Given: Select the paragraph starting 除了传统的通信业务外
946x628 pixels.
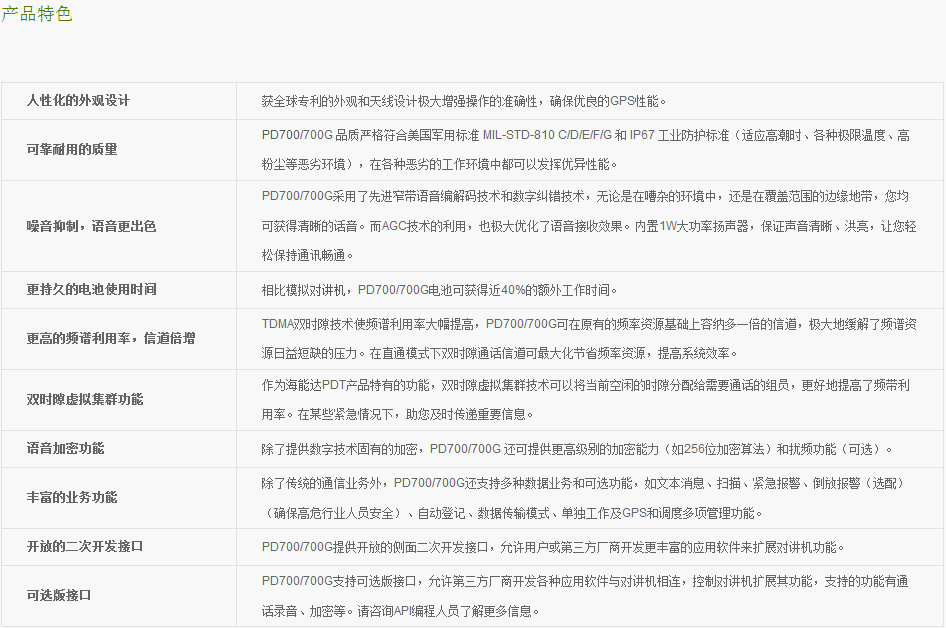Looking at the screenshot, I should point(583,498).
